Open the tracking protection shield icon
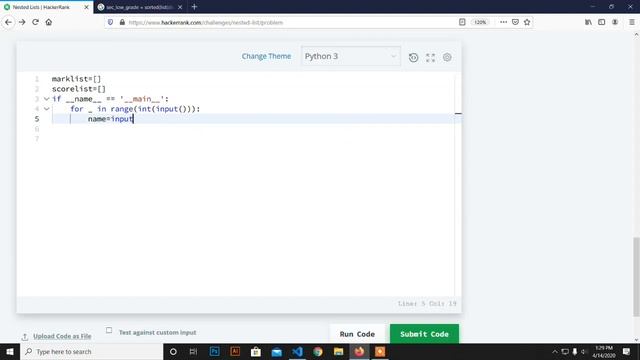 110,22
